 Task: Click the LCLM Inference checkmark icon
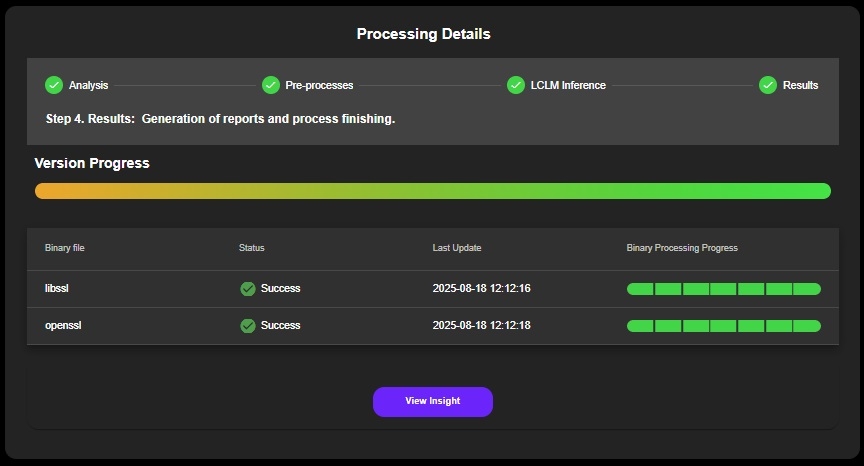tap(516, 85)
